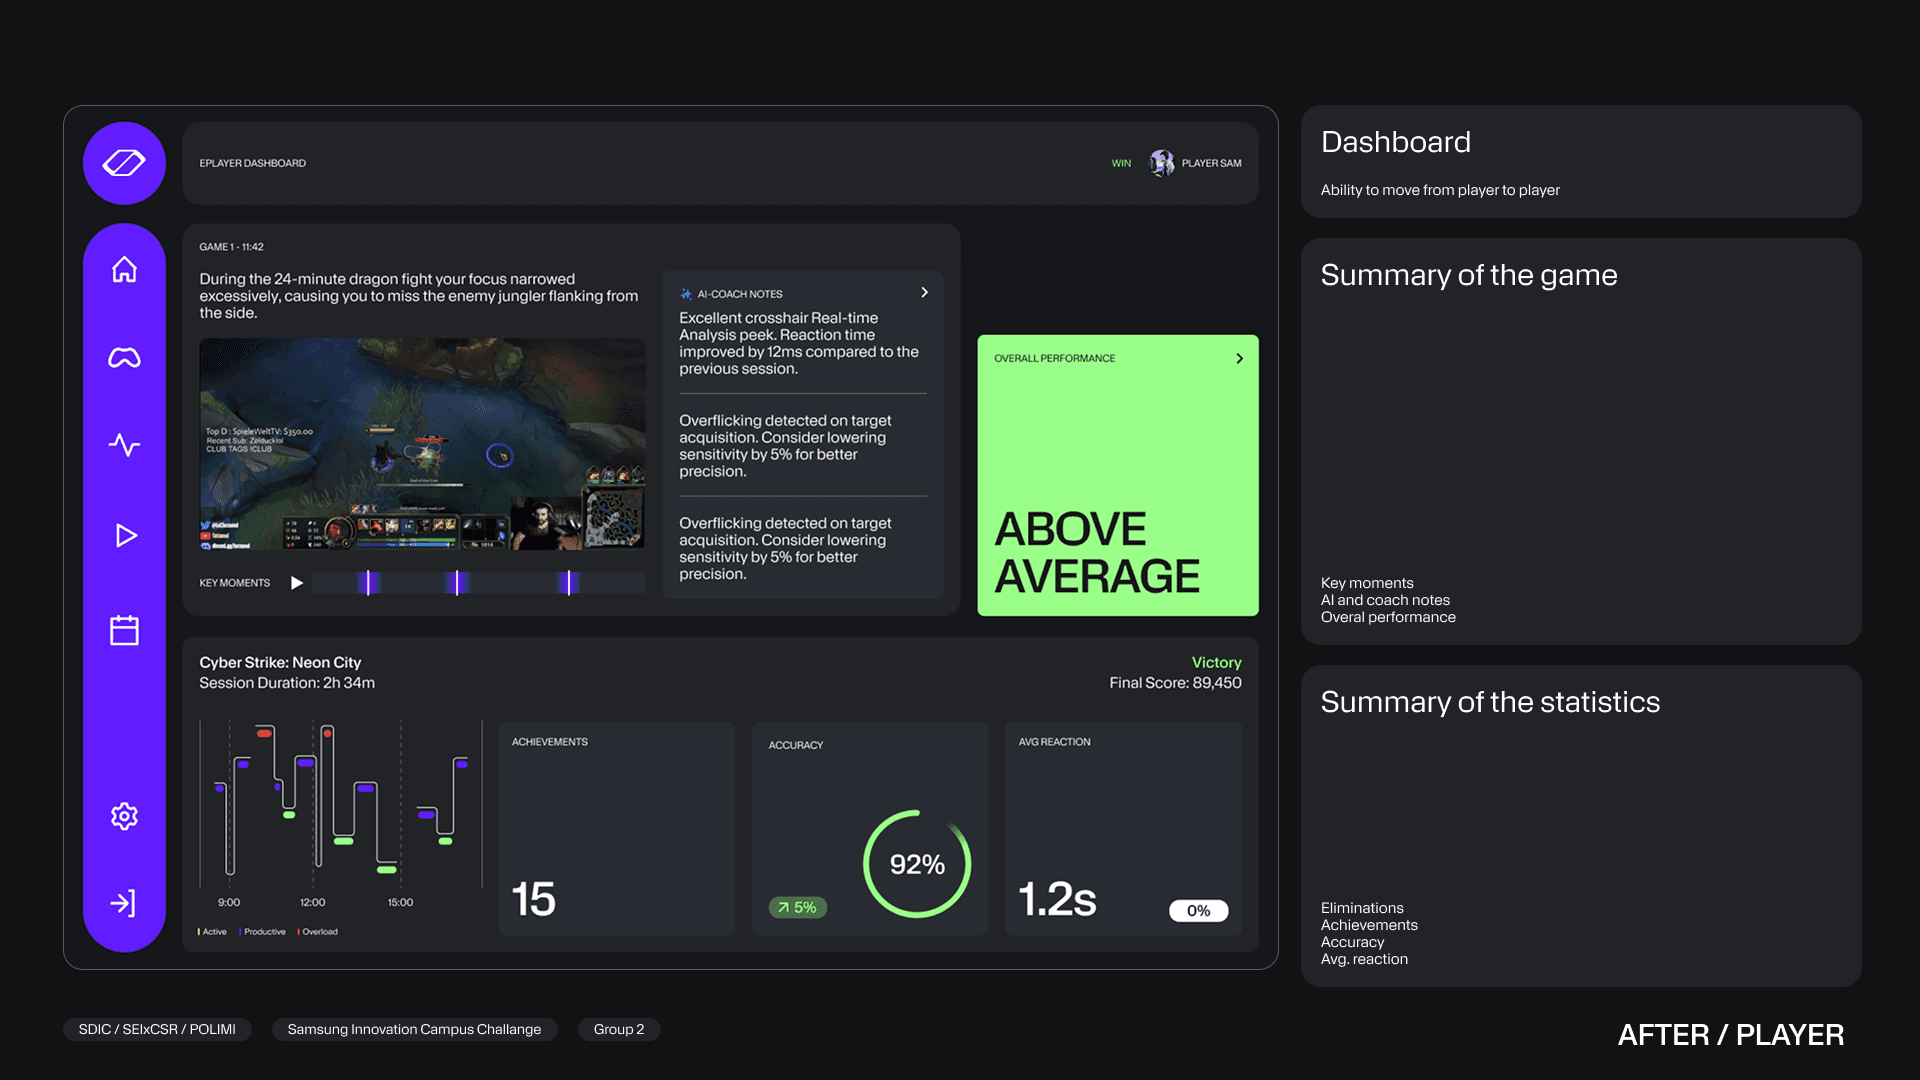
Task: Open the replays play icon in sidebar
Action: 125,536
